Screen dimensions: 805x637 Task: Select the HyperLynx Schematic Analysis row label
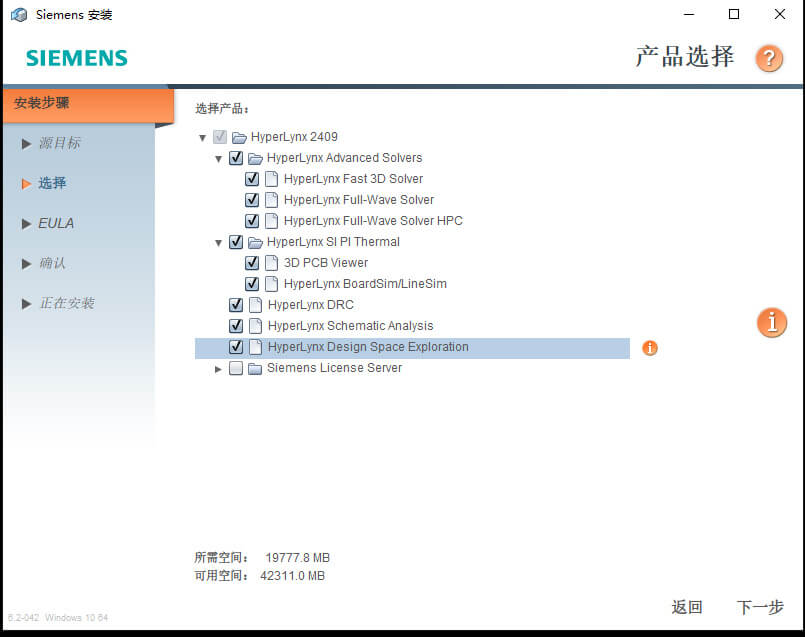click(x=351, y=326)
